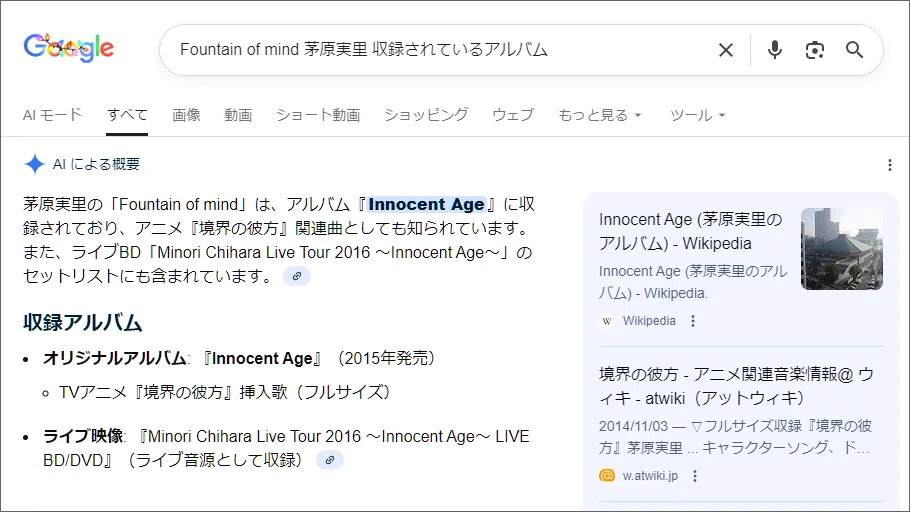
Task: Open Innocent Age Wikipedia result link
Action: pyautogui.click(x=691, y=231)
